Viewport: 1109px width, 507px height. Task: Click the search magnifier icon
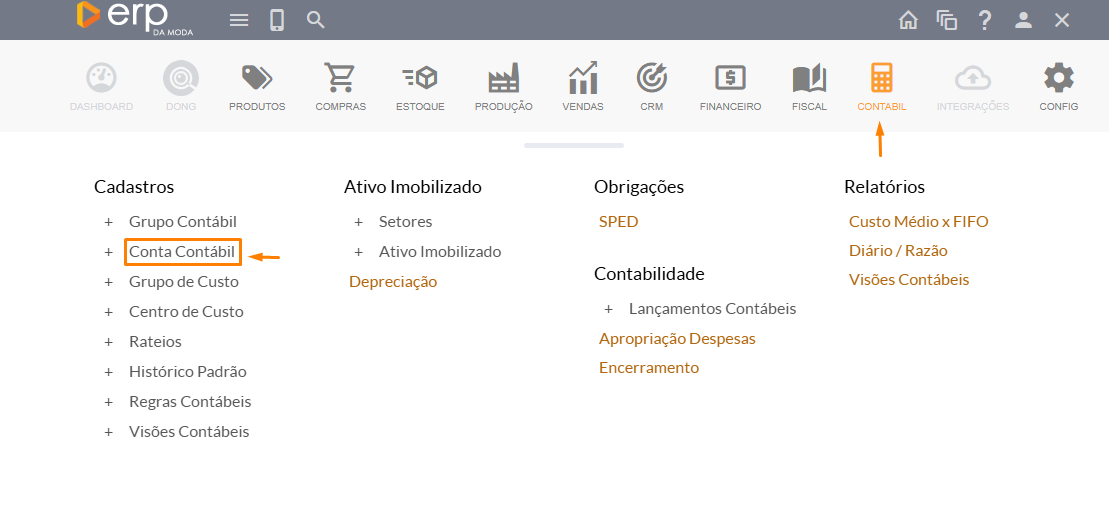click(315, 20)
